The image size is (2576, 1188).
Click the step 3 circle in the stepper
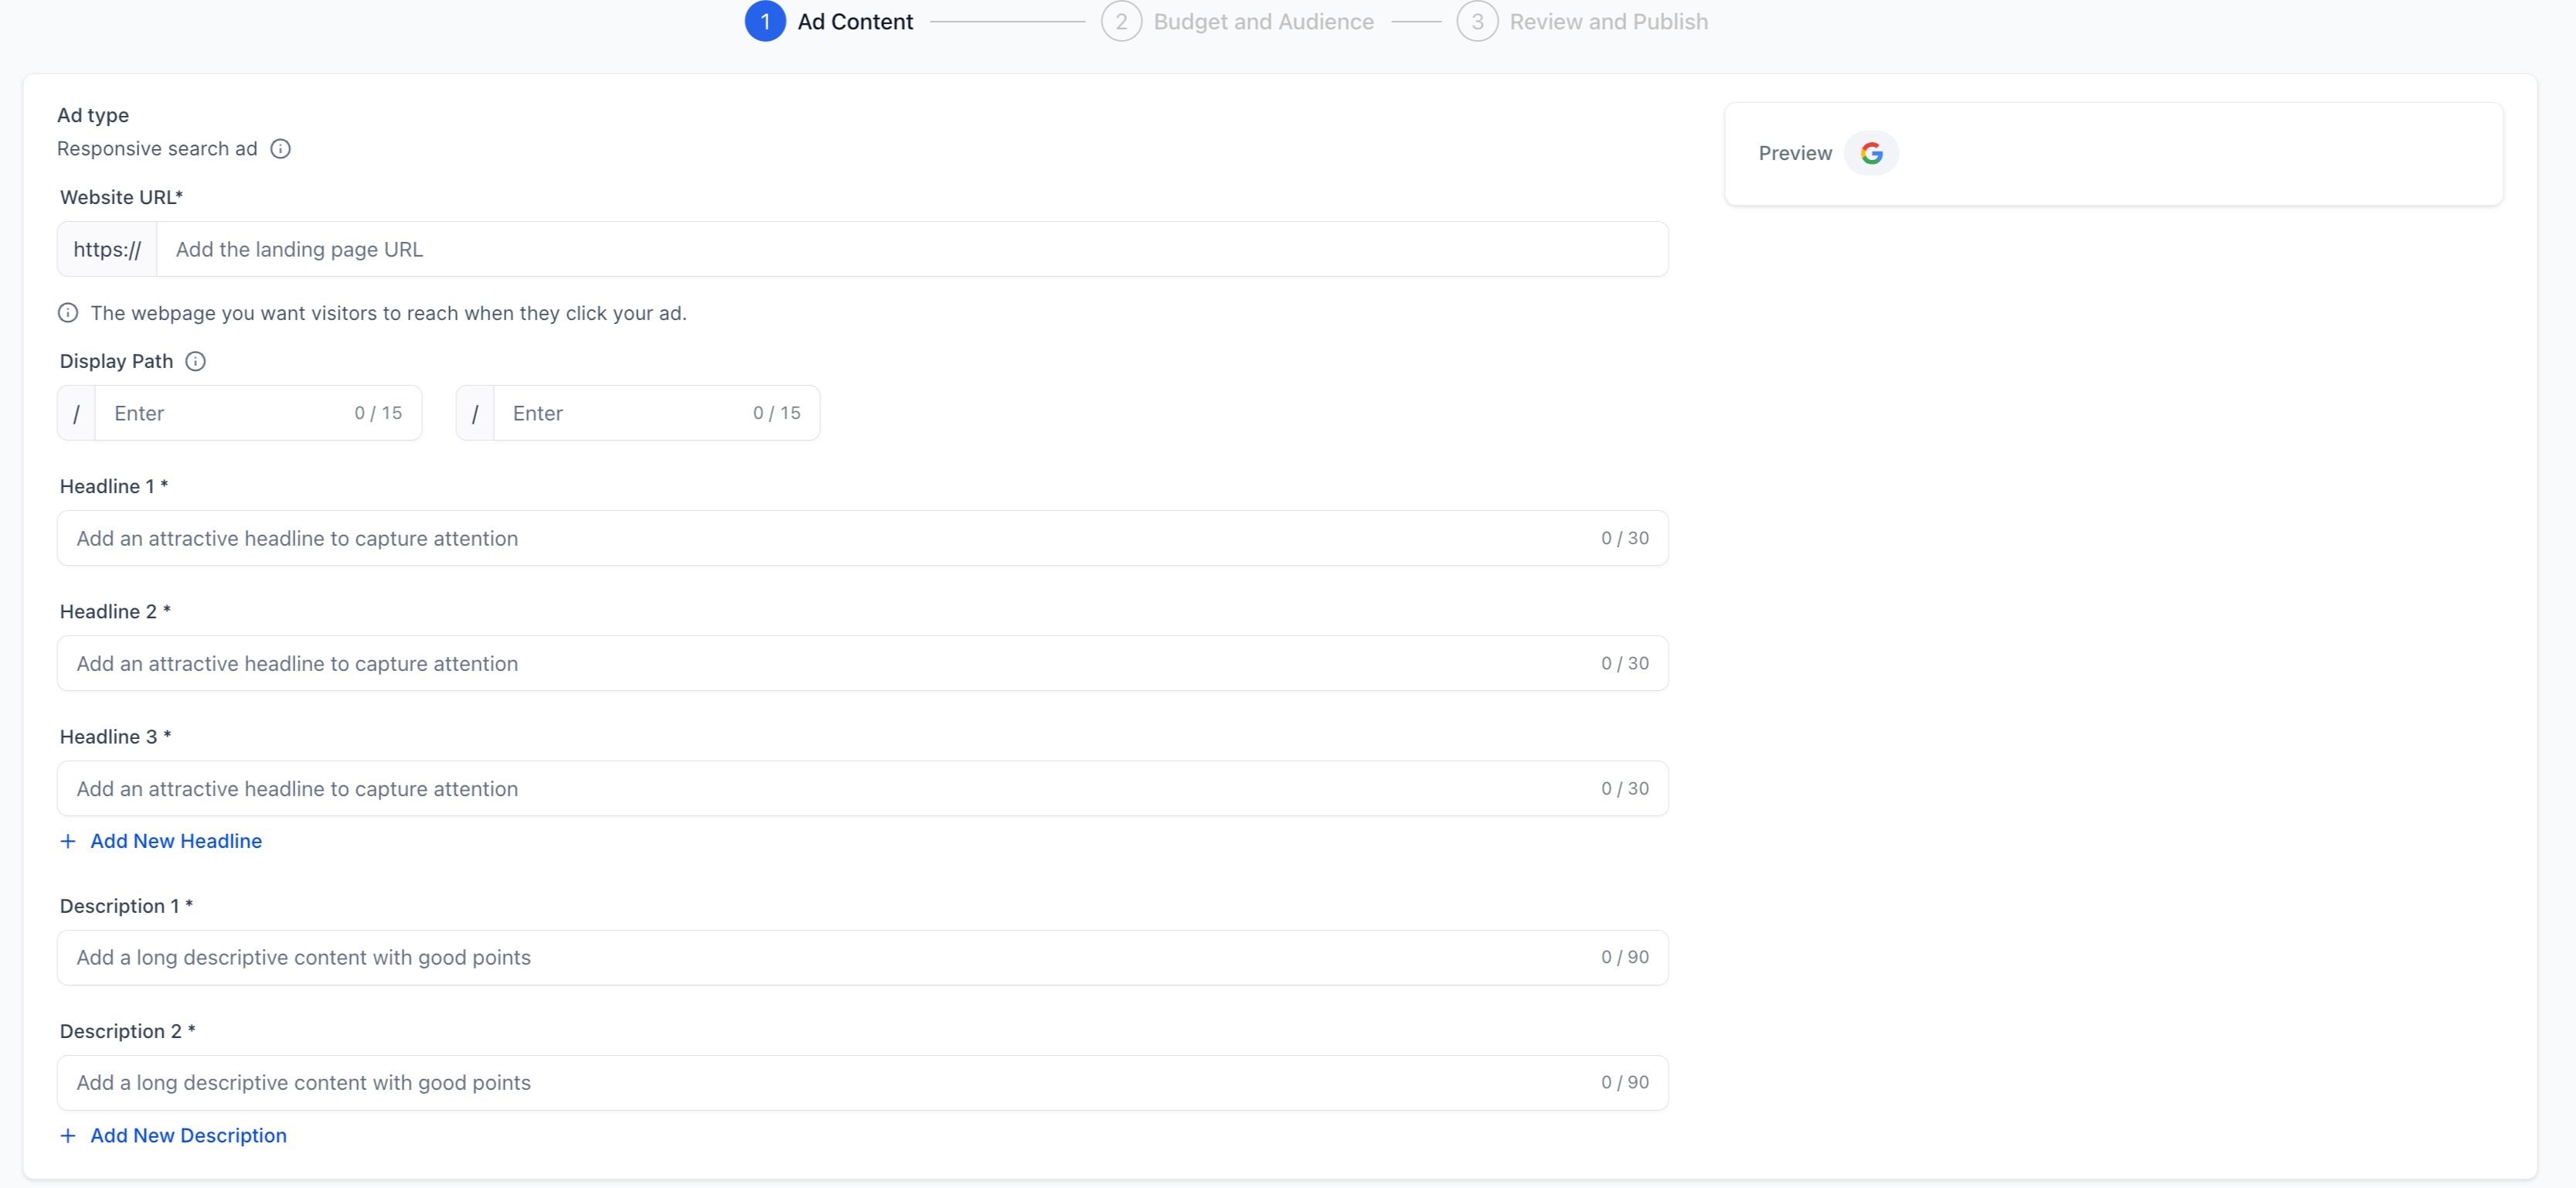click(x=1477, y=21)
